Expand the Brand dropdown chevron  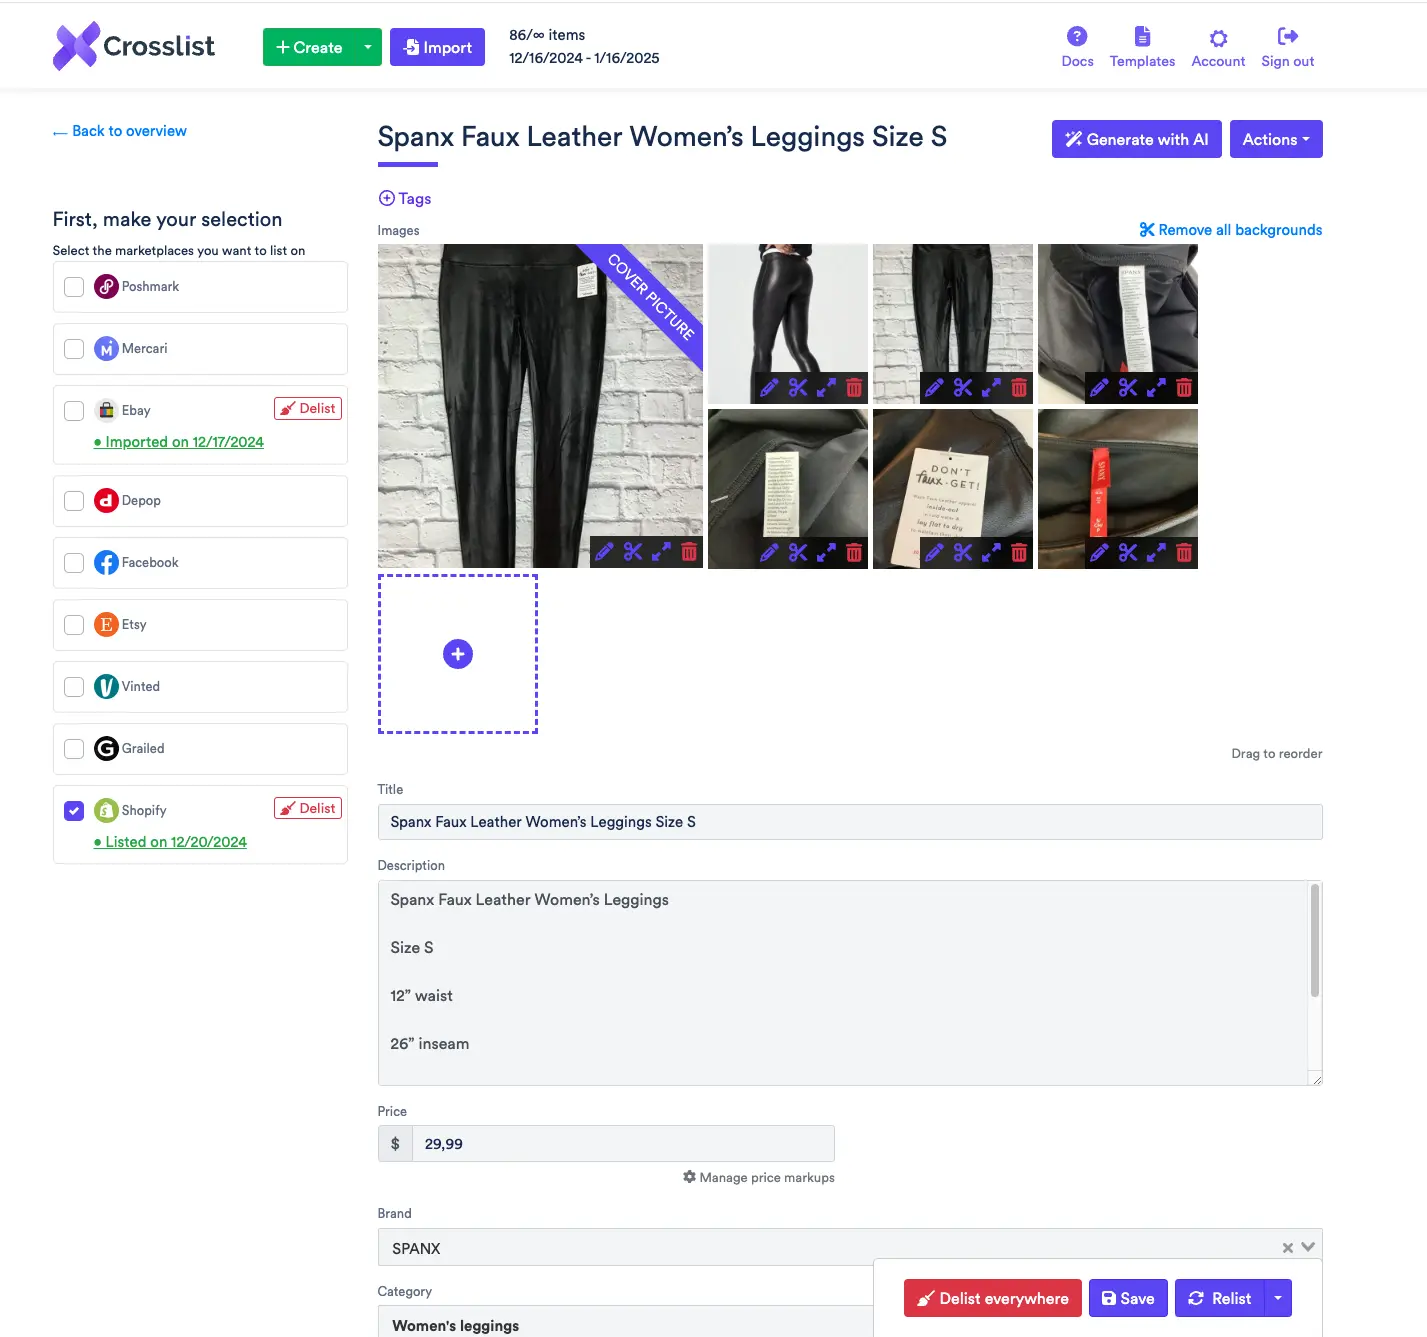[1308, 1247]
